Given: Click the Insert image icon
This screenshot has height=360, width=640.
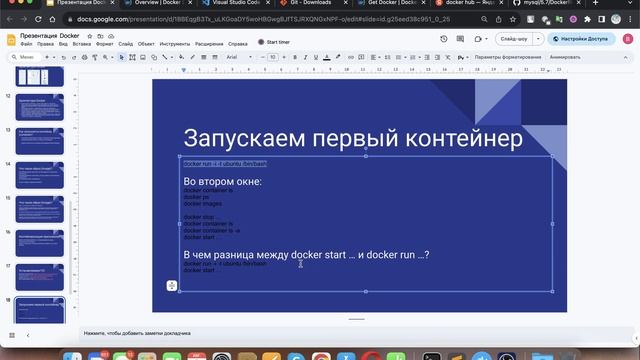Looking at the screenshot, I should tap(143, 58).
